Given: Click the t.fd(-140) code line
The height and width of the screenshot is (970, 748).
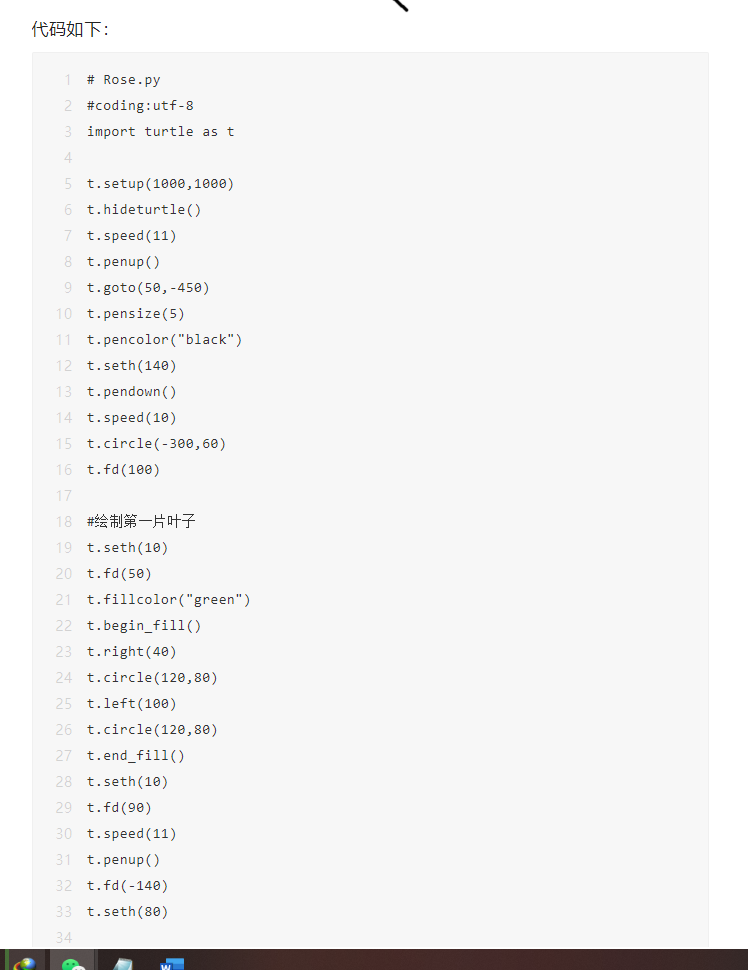Looking at the screenshot, I should (127, 886).
